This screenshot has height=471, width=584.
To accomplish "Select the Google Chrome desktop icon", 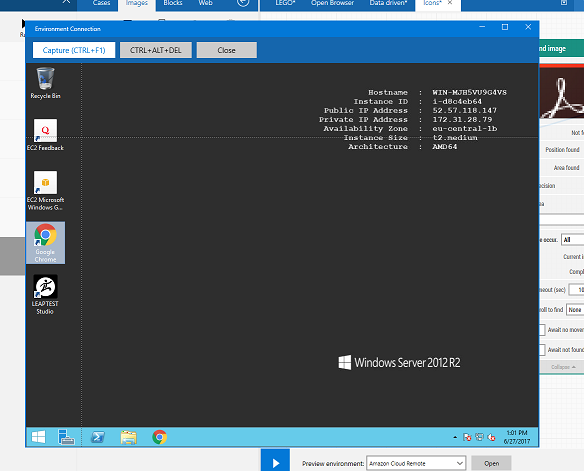I will (45, 243).
